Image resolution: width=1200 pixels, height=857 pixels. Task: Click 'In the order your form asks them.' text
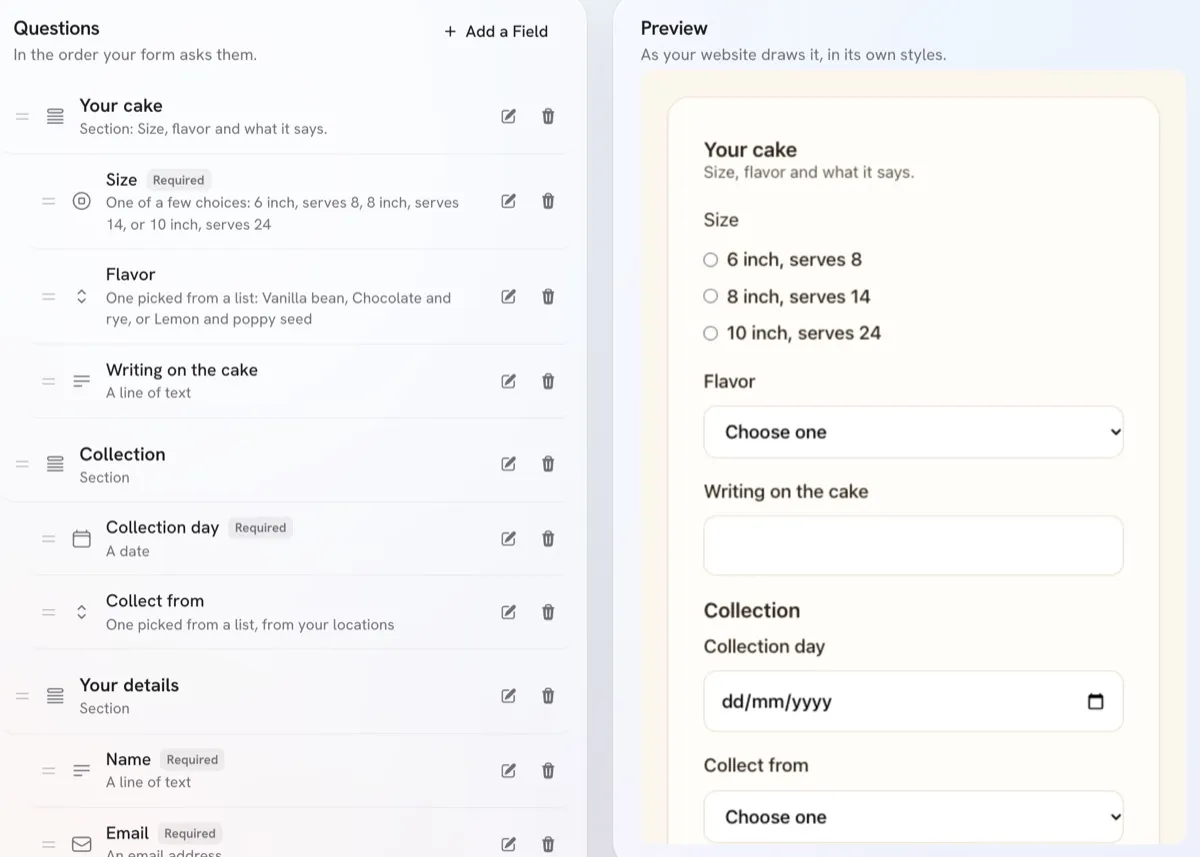[x=135, y=55]
